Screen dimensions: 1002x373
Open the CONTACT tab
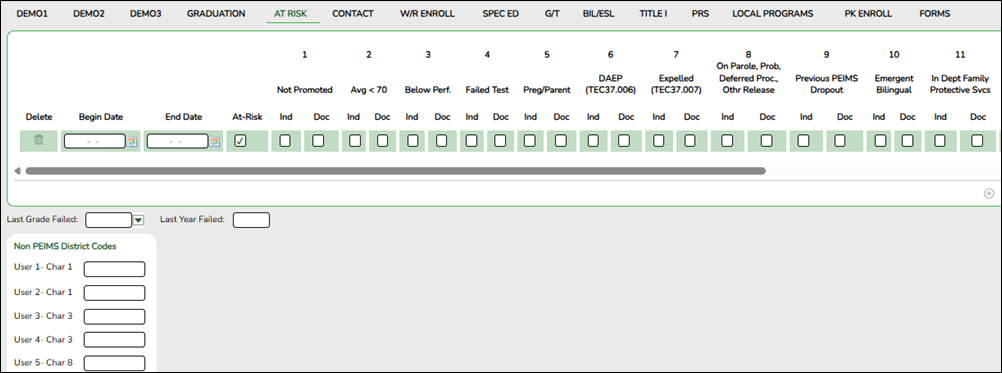(x=353, y=13)
